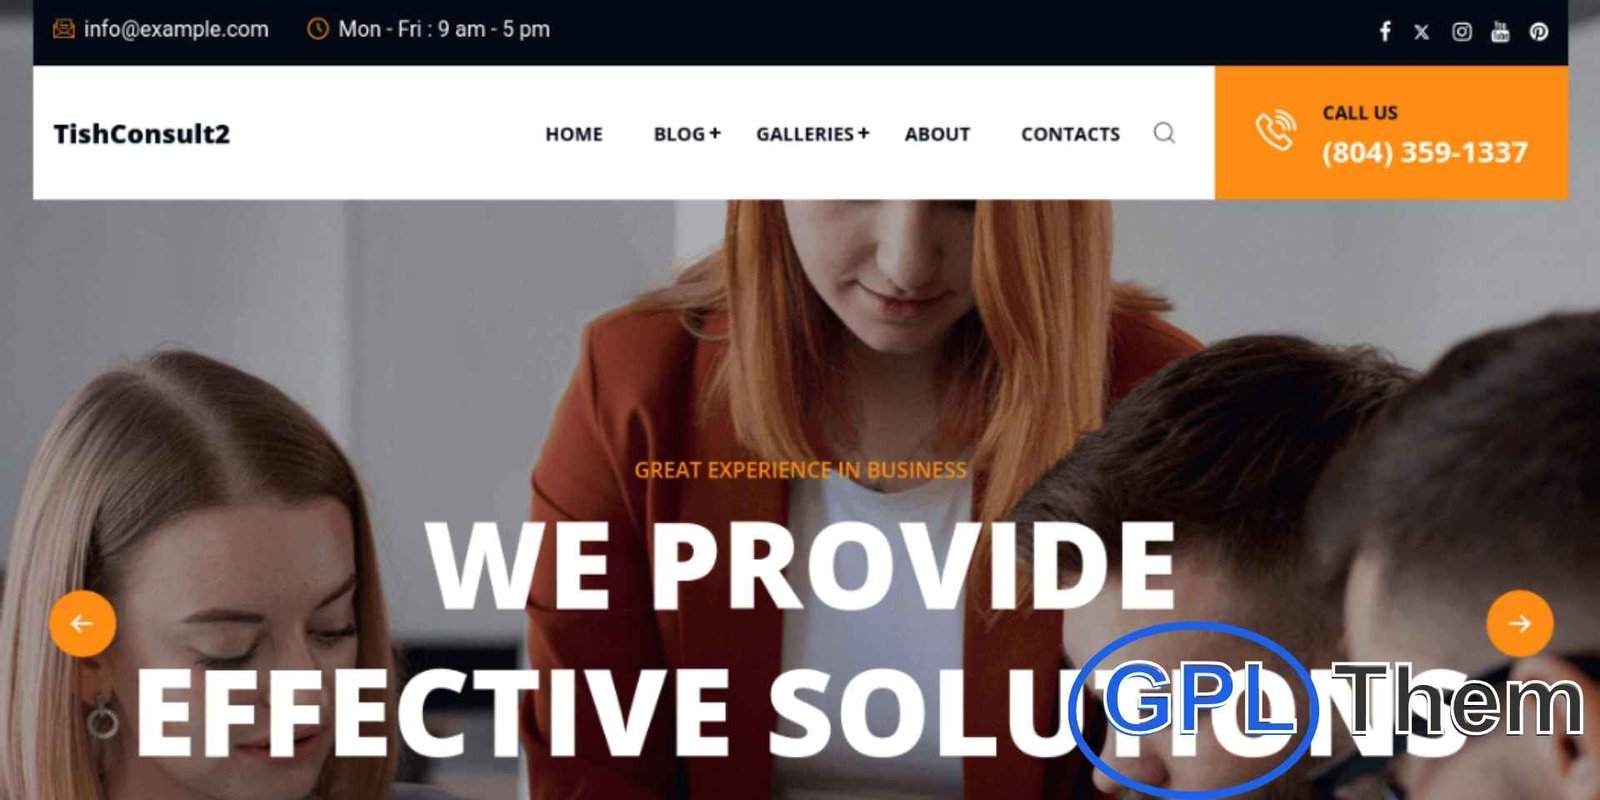The height and width of the screenshot is (800, 1600).
Task: Click the clock icon beside business hours
Action: click(317, 29)
